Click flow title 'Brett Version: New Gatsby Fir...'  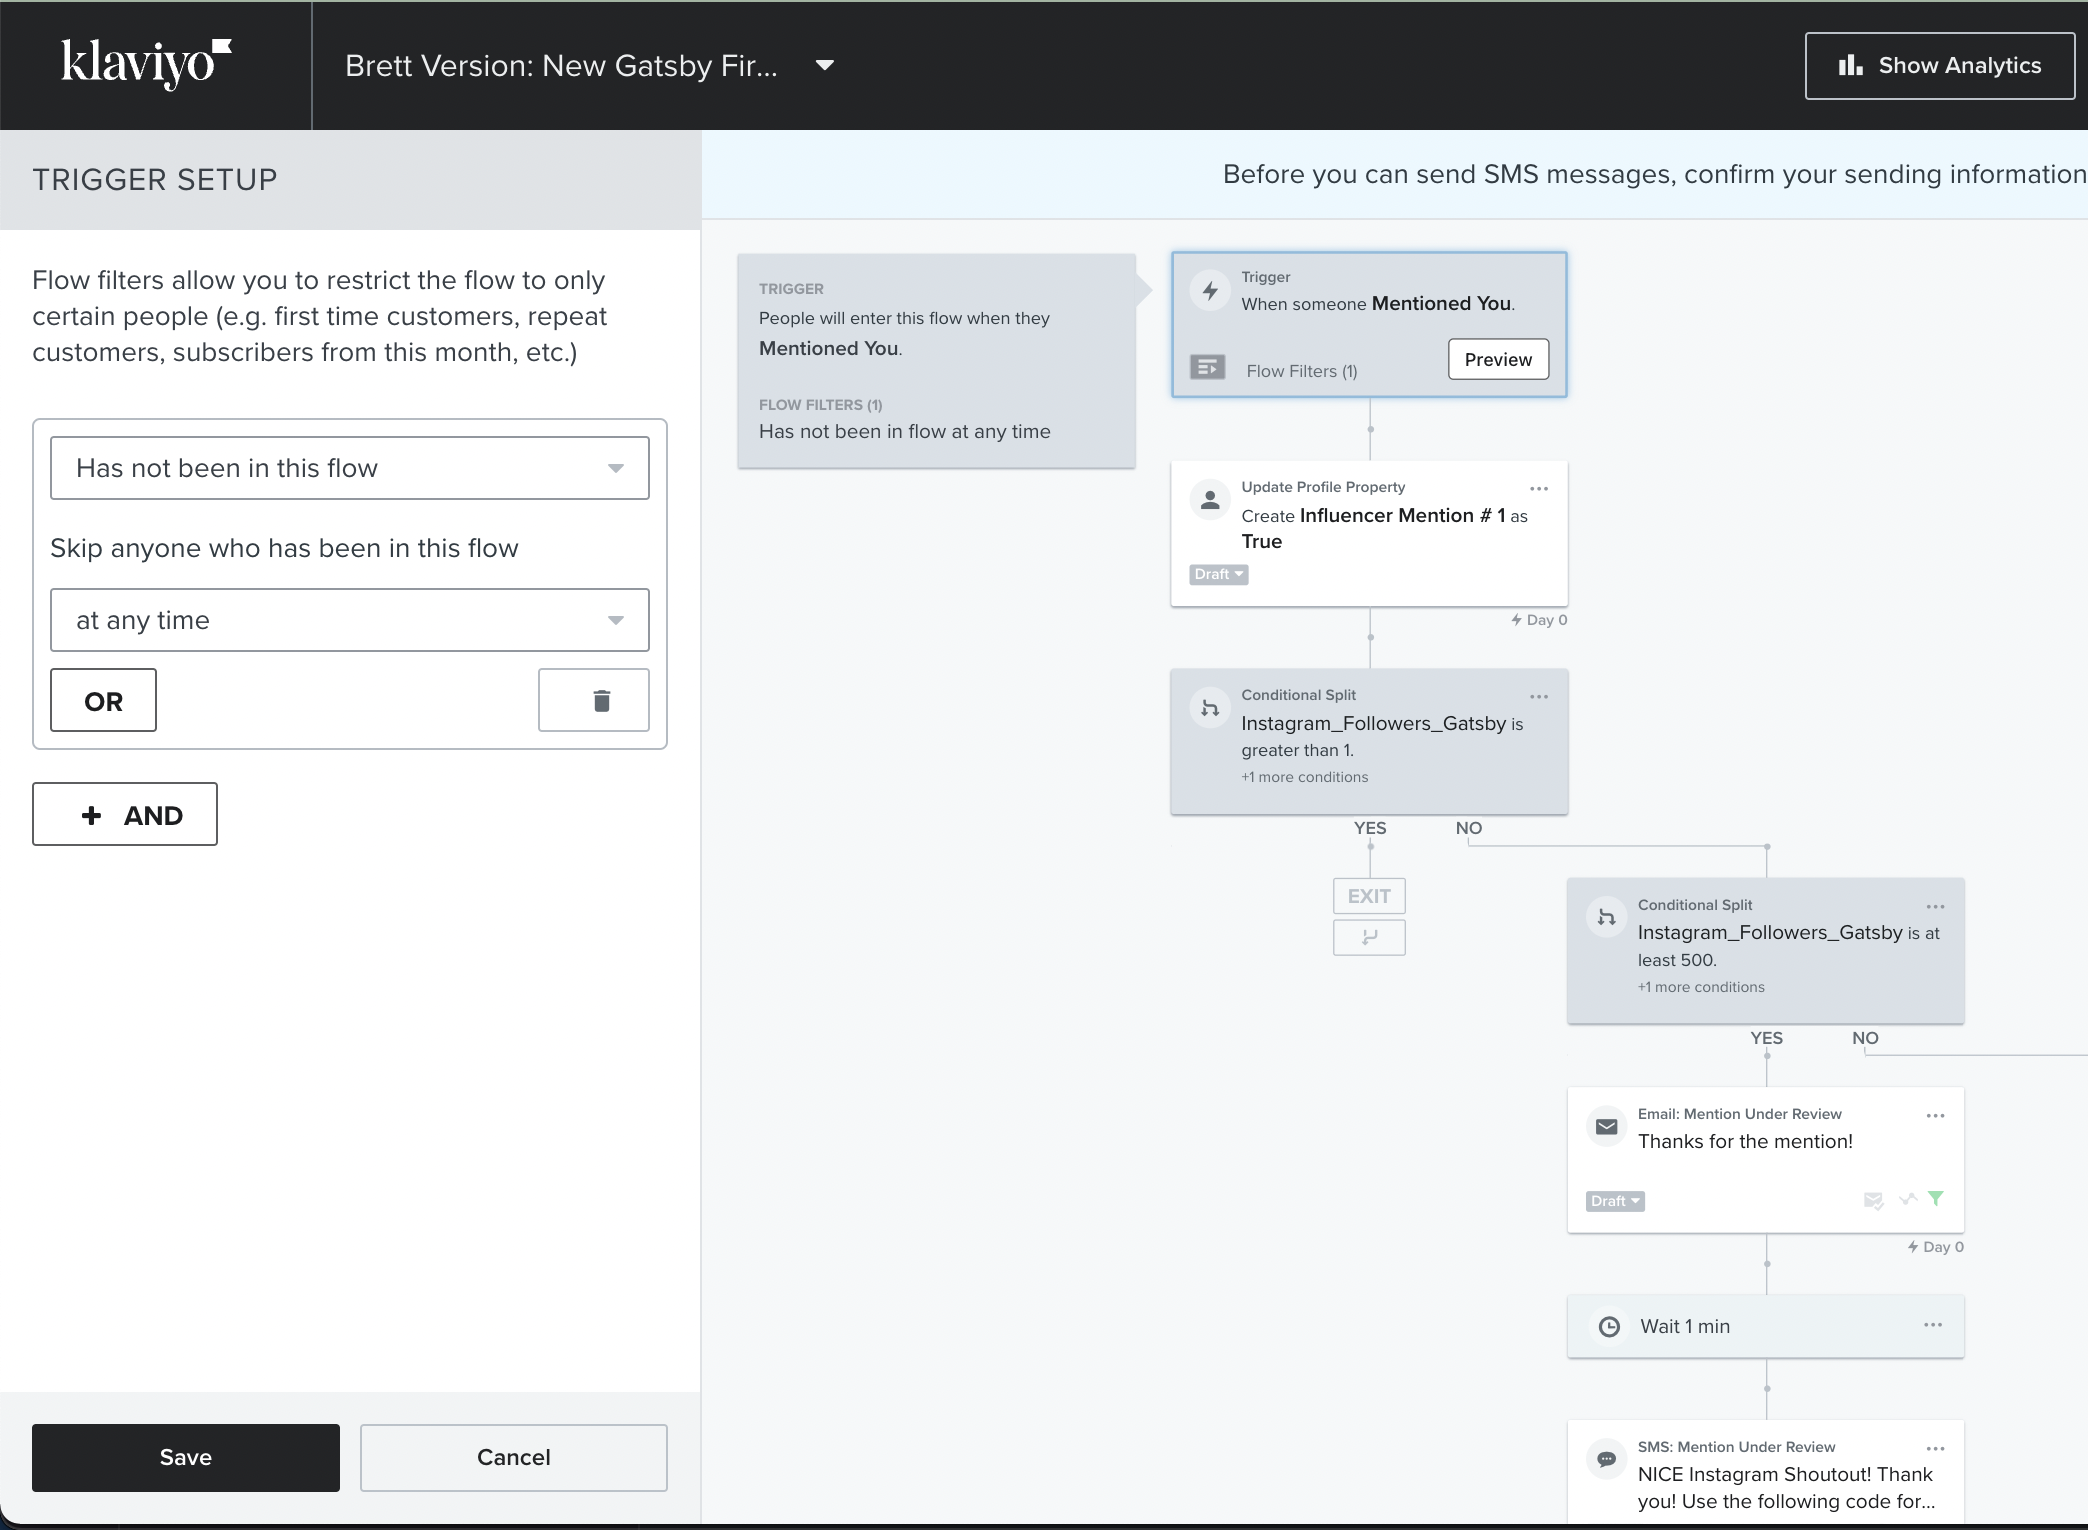561,66
